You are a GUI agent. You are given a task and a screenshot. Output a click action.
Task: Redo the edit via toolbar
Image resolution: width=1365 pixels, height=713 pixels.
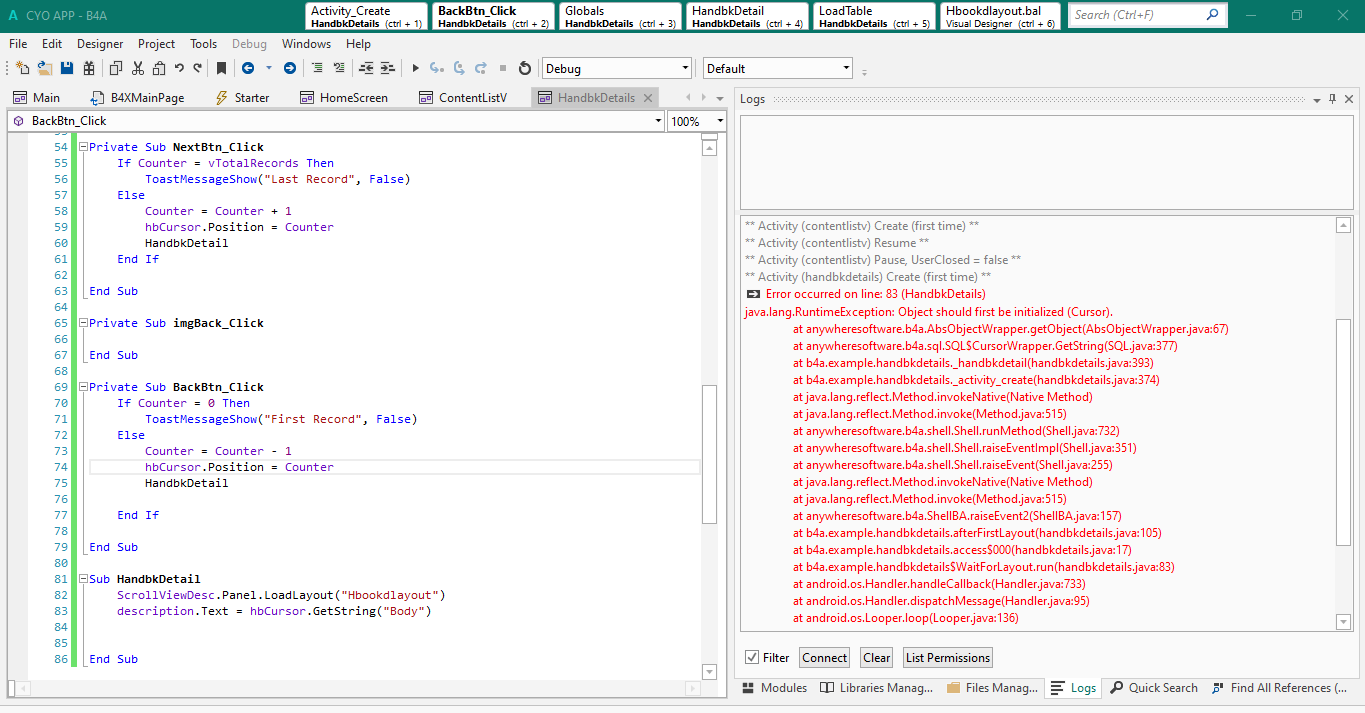point(198,68)
